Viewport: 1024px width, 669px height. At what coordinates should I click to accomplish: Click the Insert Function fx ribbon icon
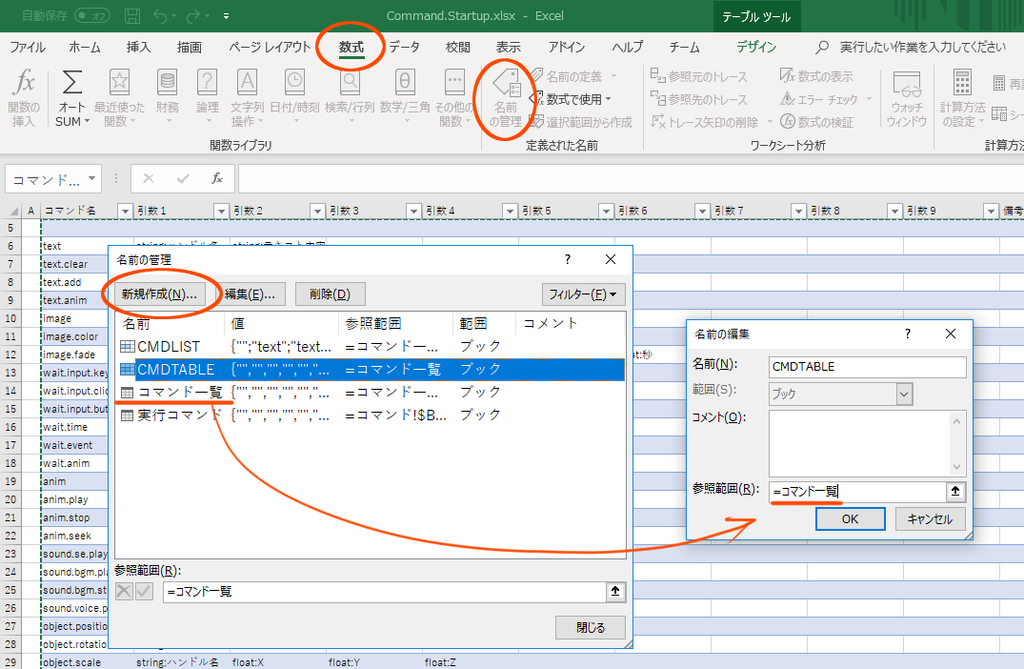(x=24, y=84)
